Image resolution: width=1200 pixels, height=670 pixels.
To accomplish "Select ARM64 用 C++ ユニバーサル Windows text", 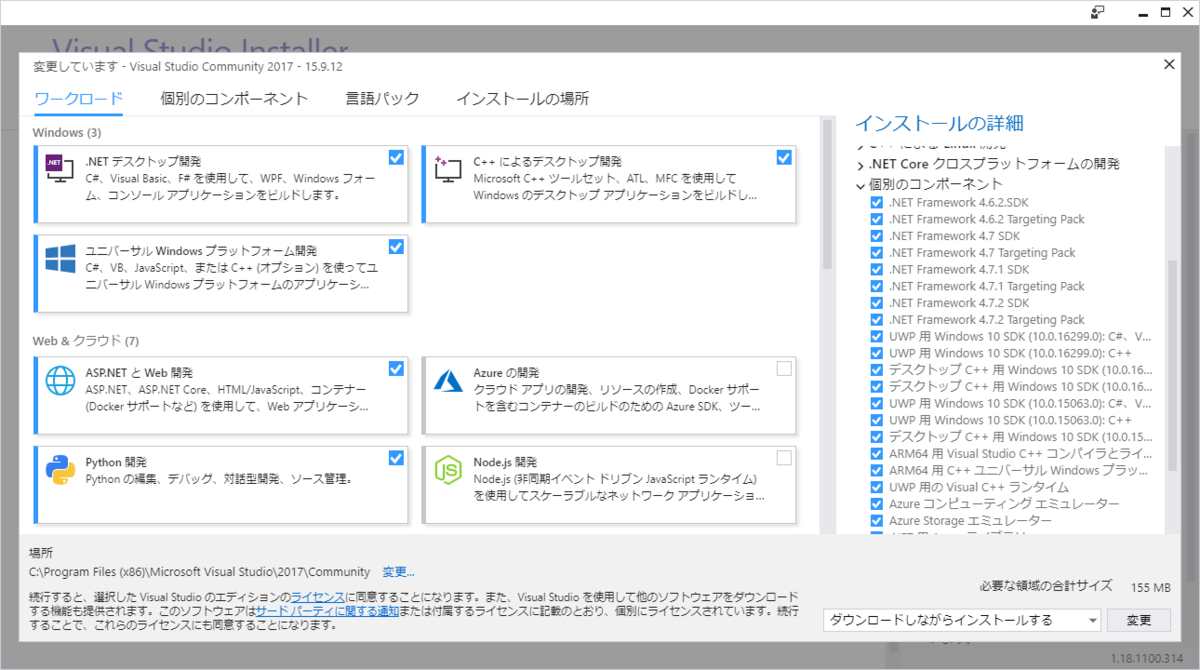I will [x=1020, y=470].
